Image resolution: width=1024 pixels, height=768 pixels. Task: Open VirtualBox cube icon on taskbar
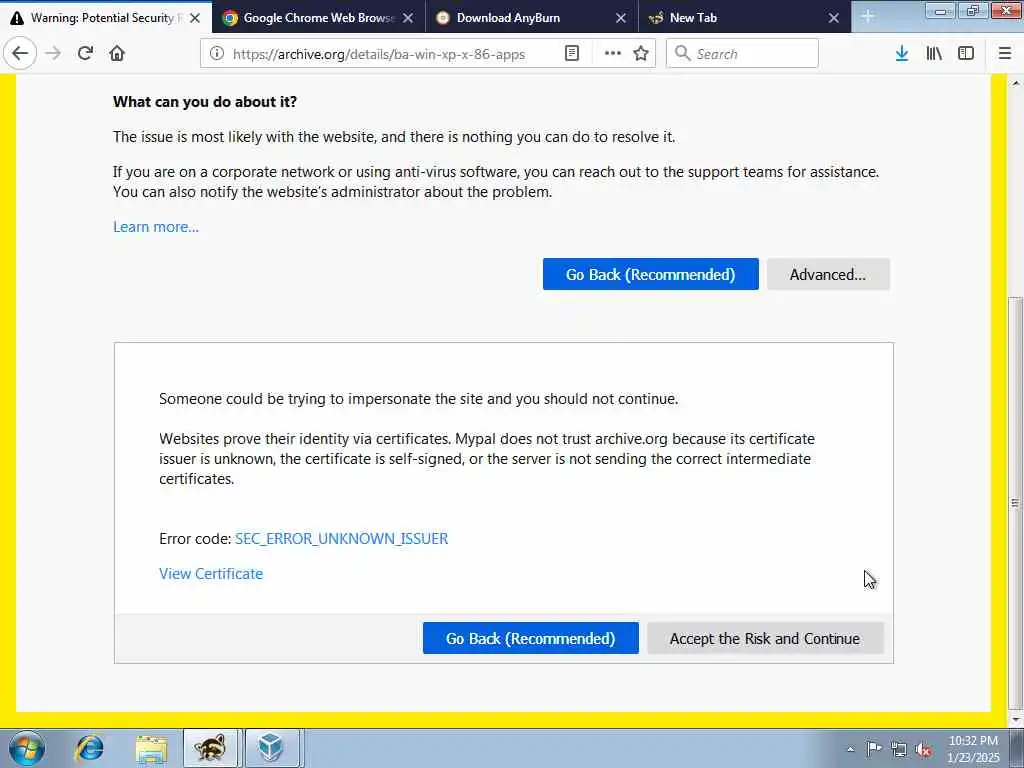point(270,748)
